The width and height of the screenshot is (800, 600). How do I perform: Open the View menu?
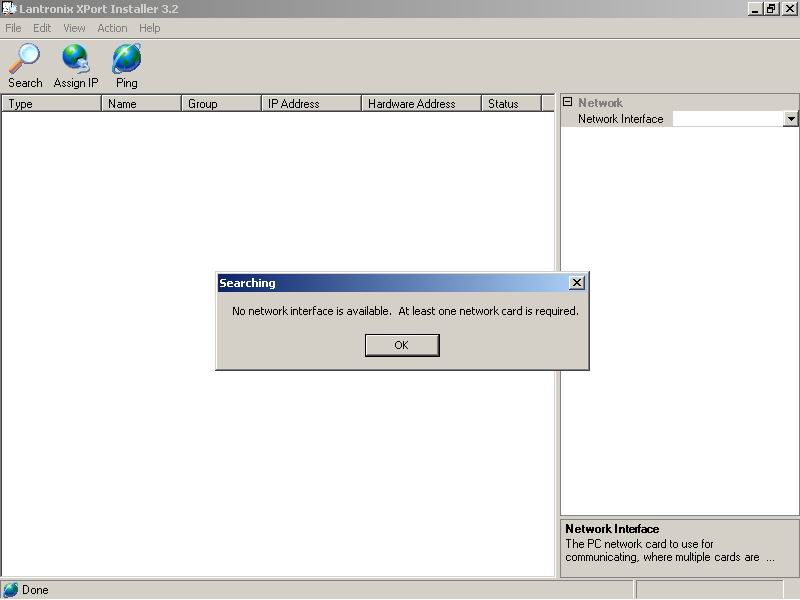pyautogui.click(x=74, y=28)
